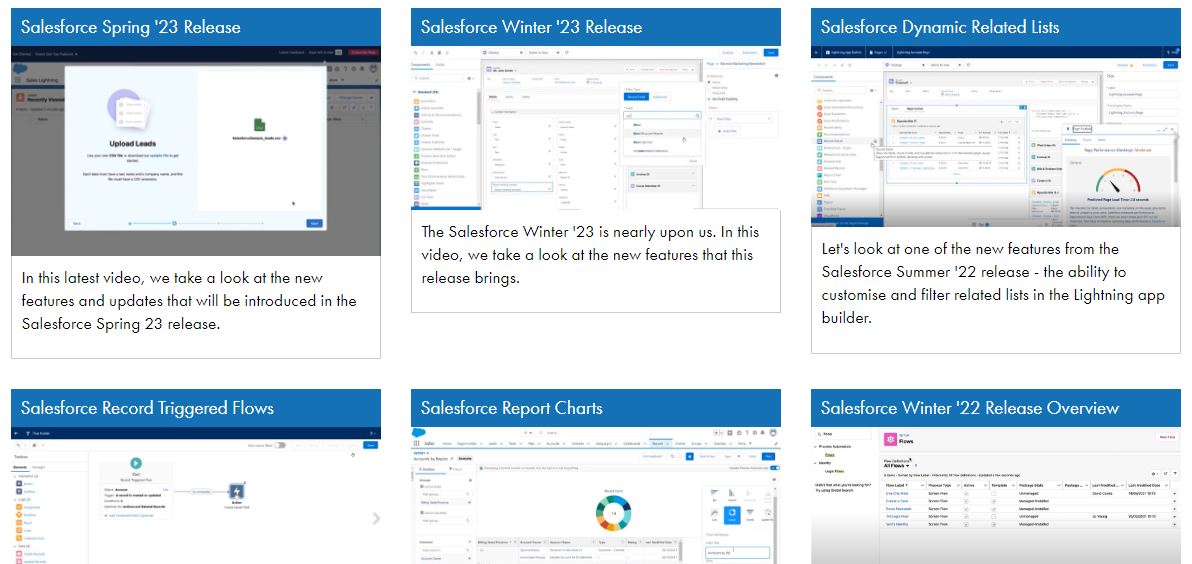This screenshot has height=564, width=1192.
Task: Select the Winter '23 Release video thumbnail
Action: pos(596,127)
